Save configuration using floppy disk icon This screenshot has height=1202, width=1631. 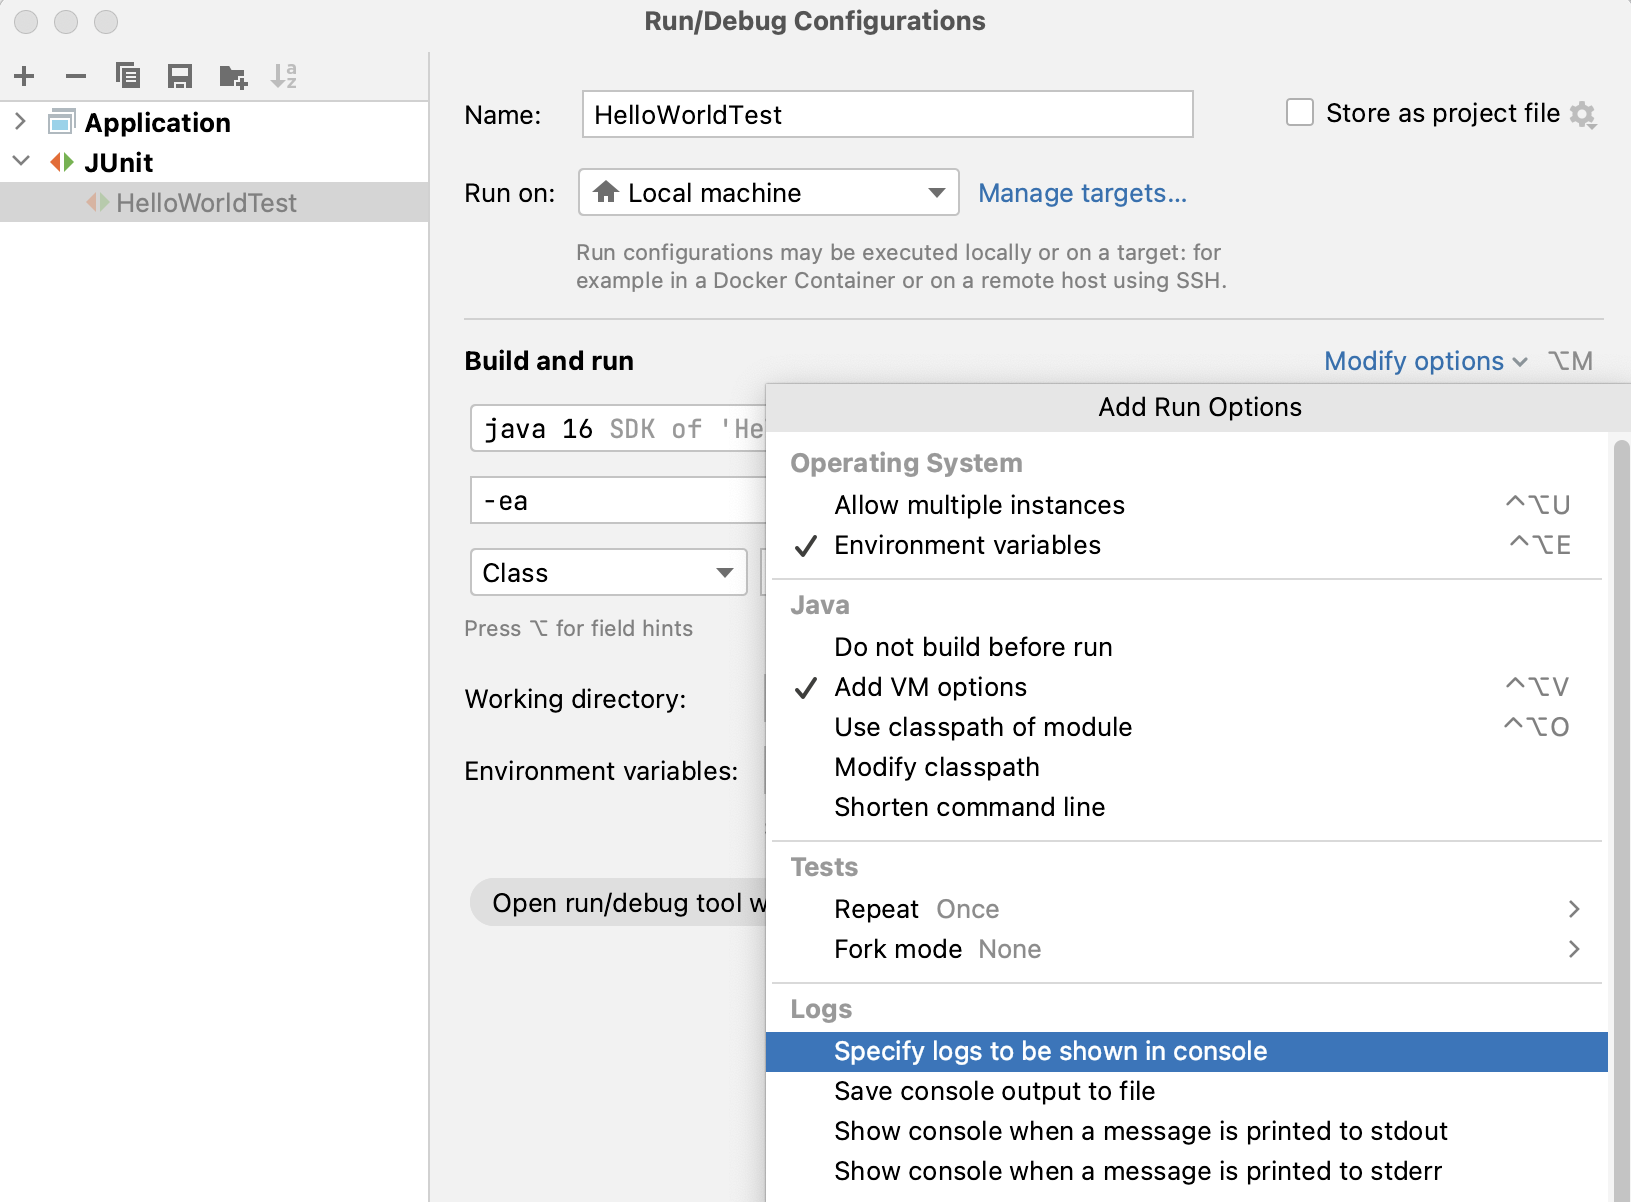pos(180,76)
